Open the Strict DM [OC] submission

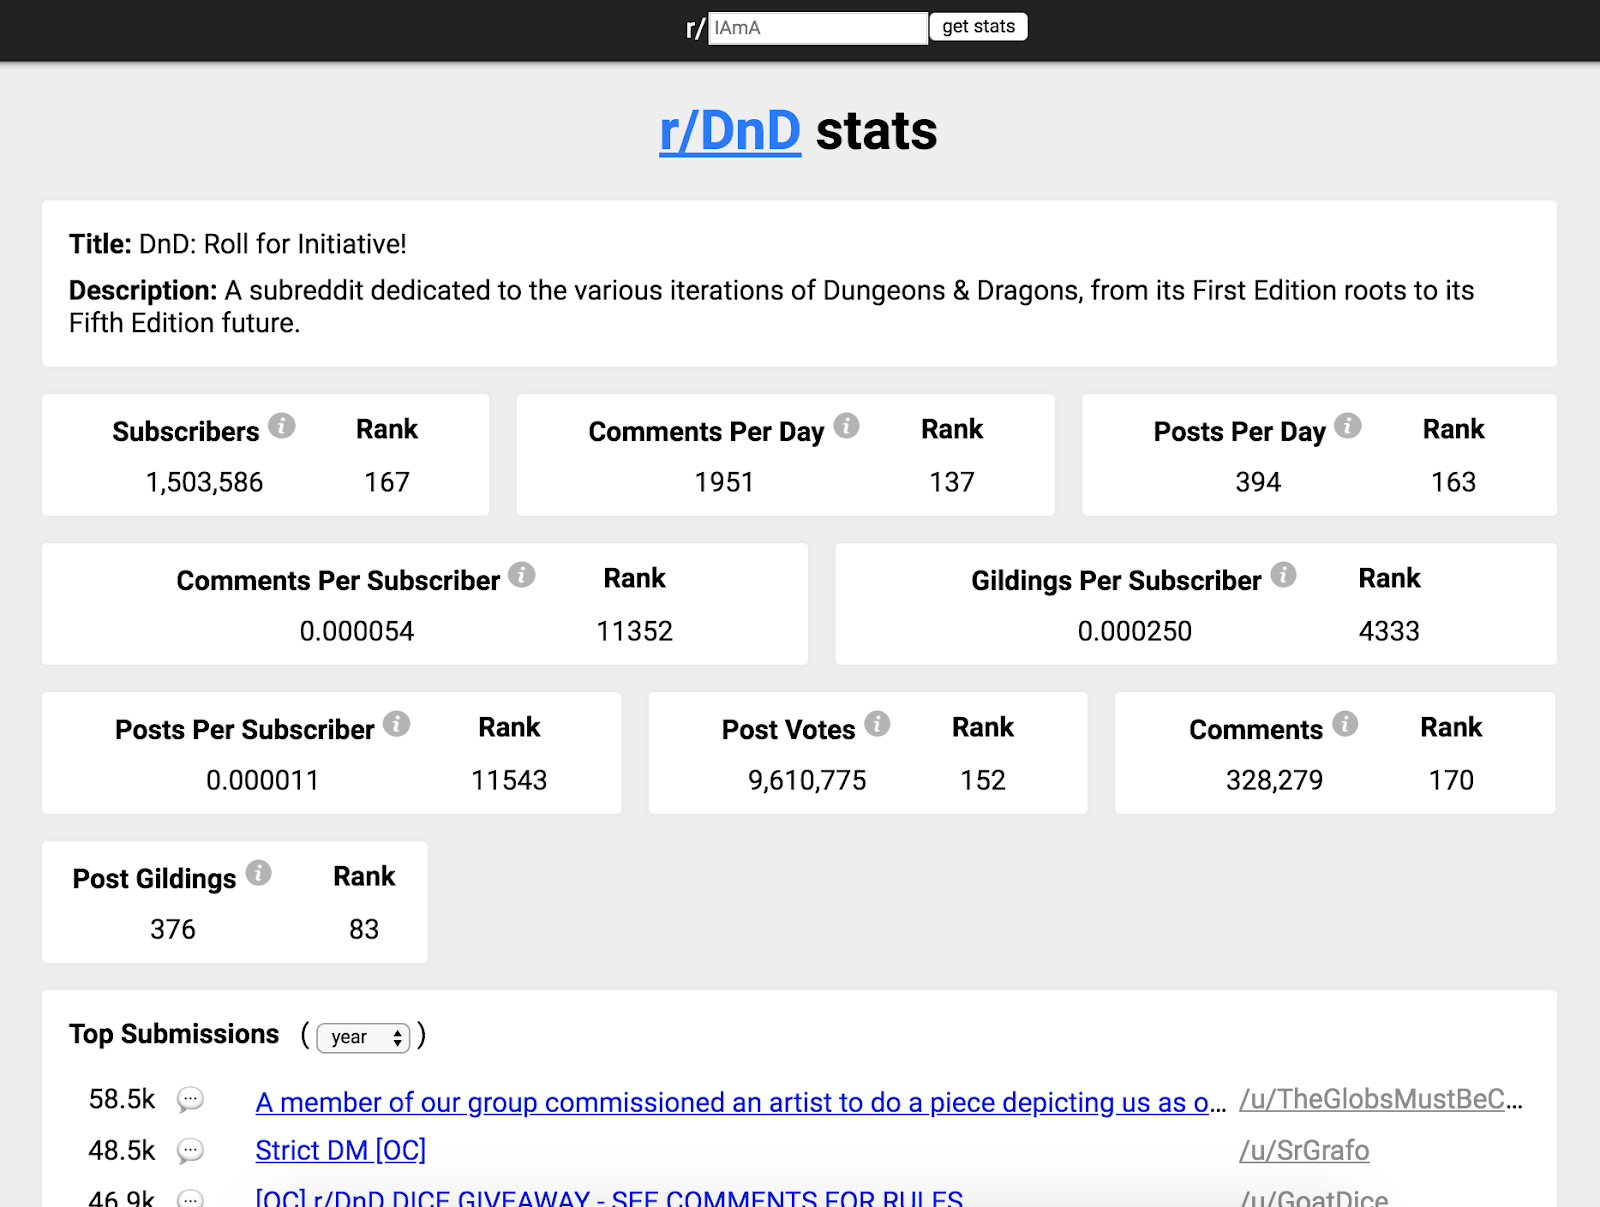pos(341,1150)
